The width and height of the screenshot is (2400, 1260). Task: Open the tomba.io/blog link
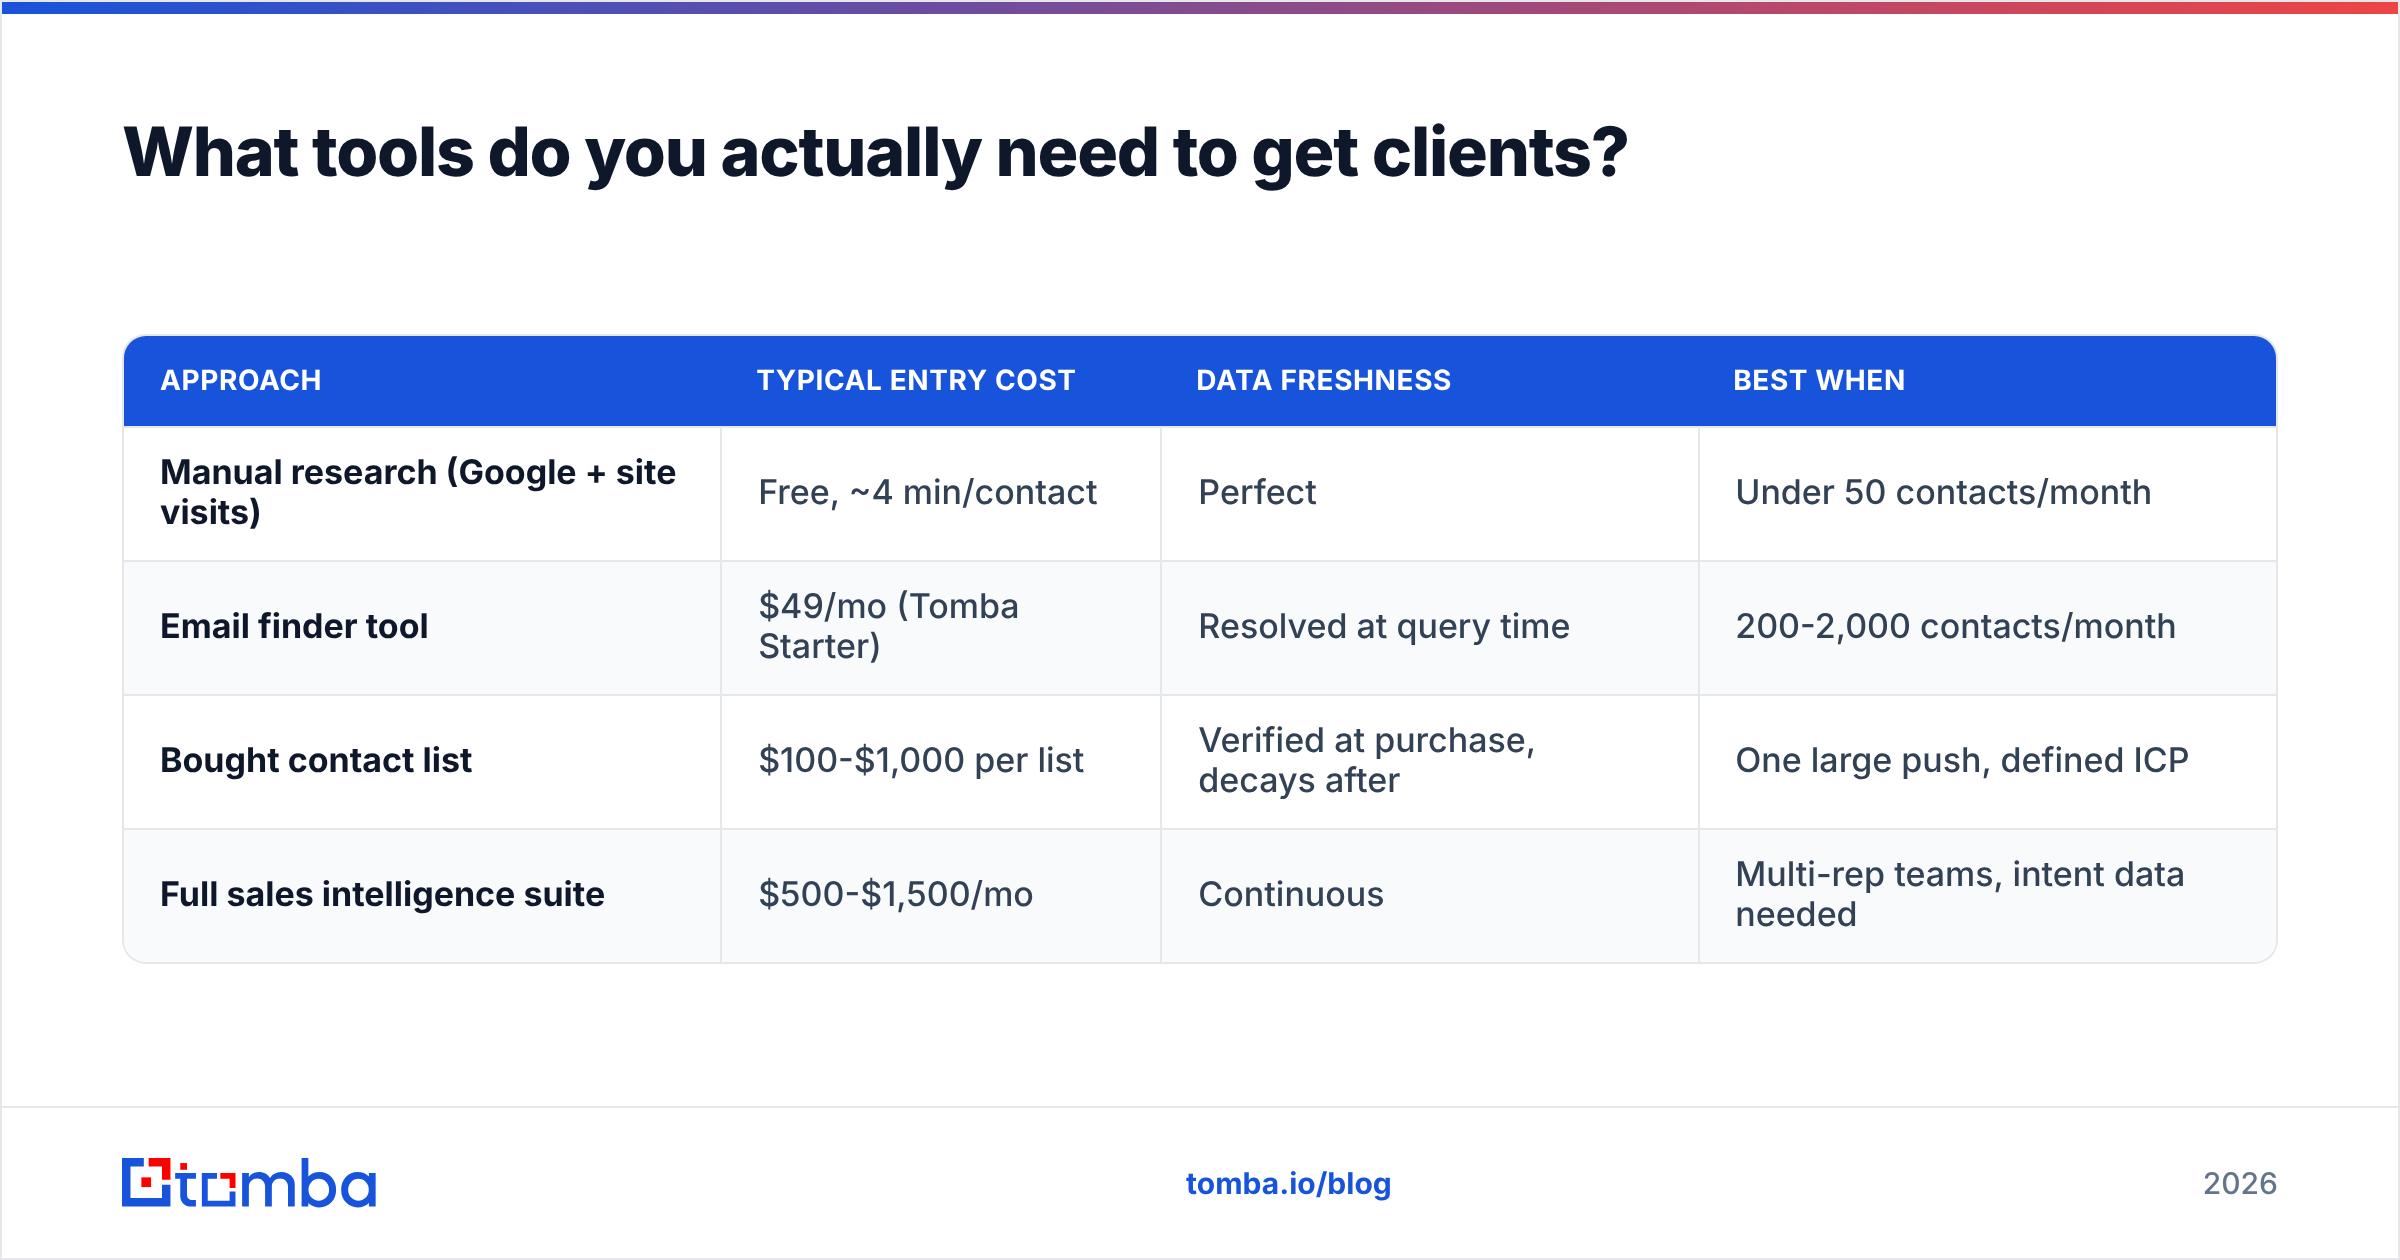tap(1288, 1184)
